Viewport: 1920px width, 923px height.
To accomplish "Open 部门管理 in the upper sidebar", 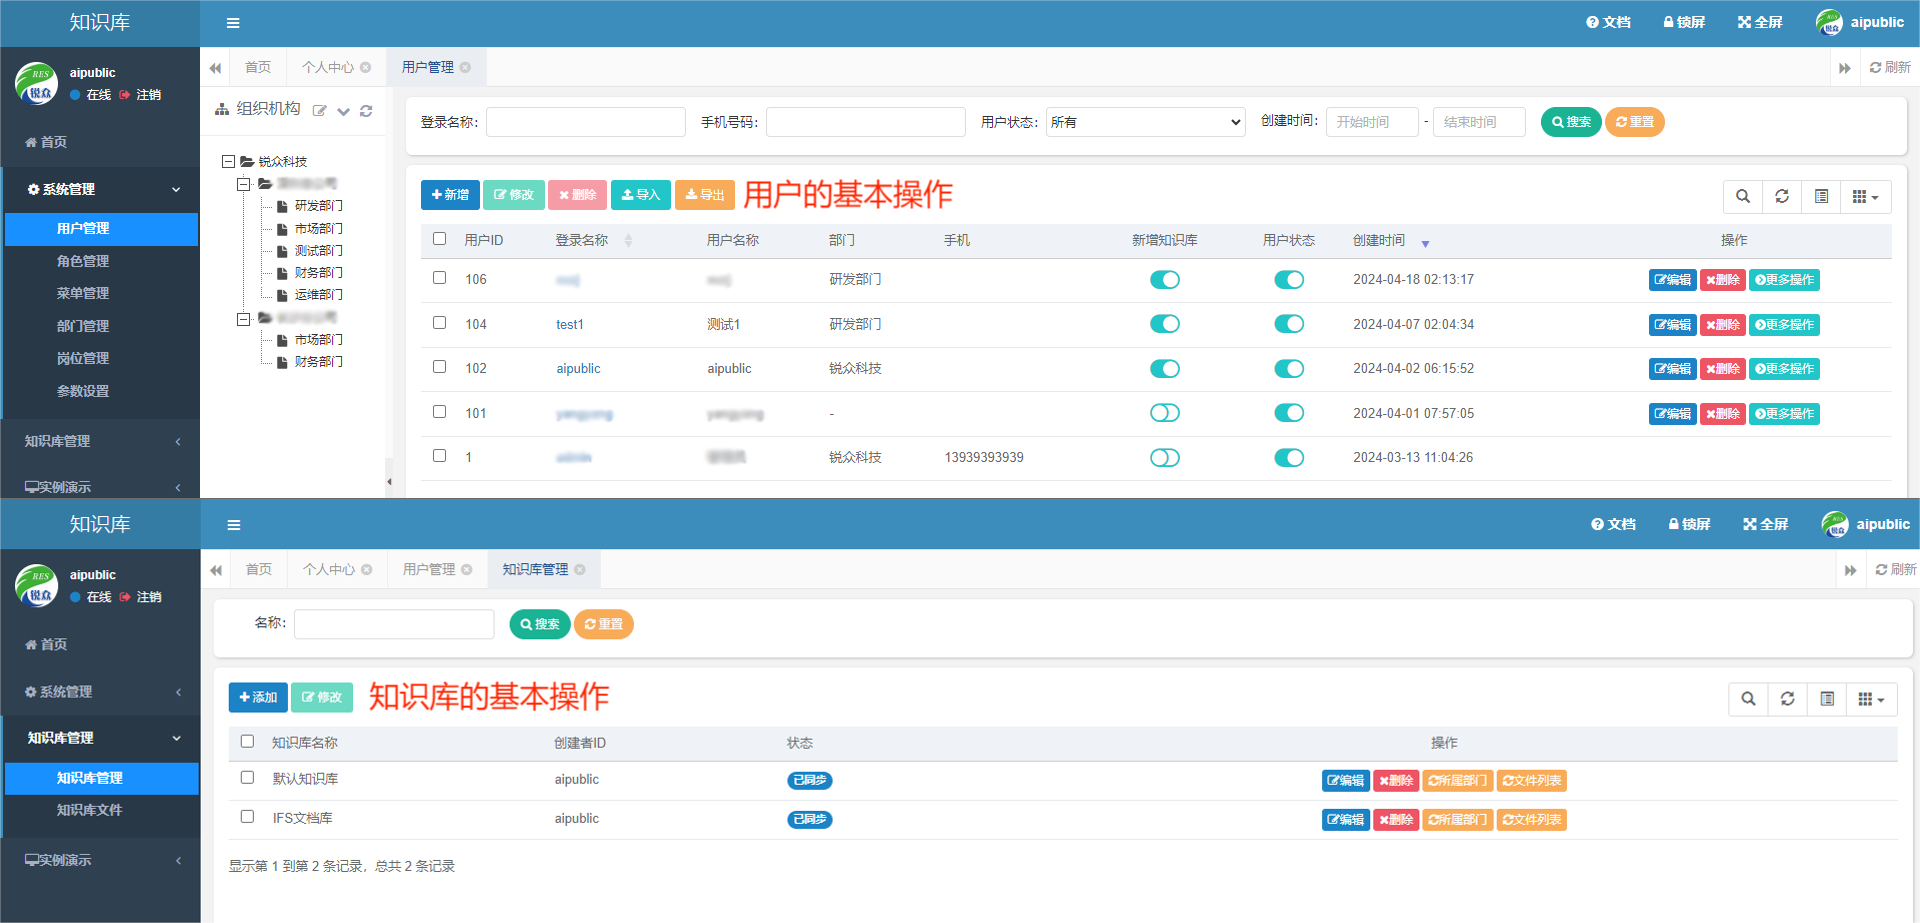I will coord(83,326).
